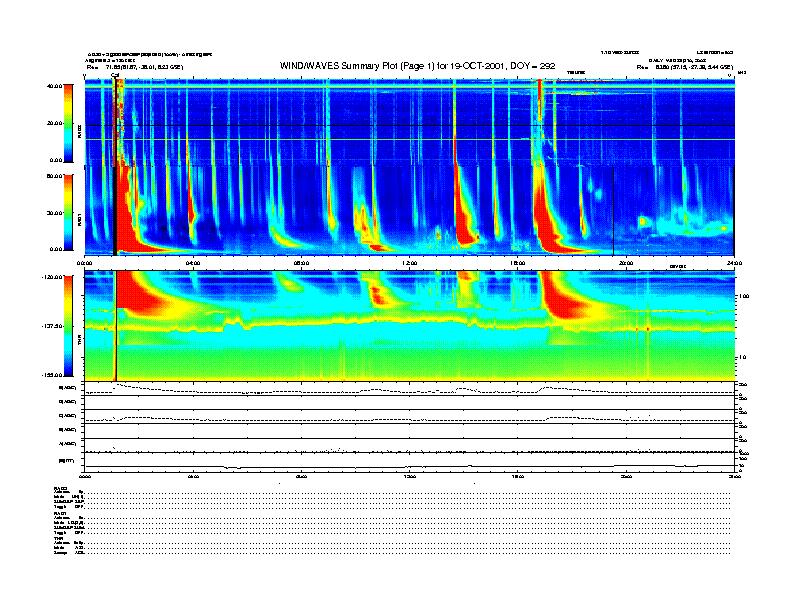Click the -155.00 label on TNR scale
This screenshot has width=792, height=612.
pos(52,375)
